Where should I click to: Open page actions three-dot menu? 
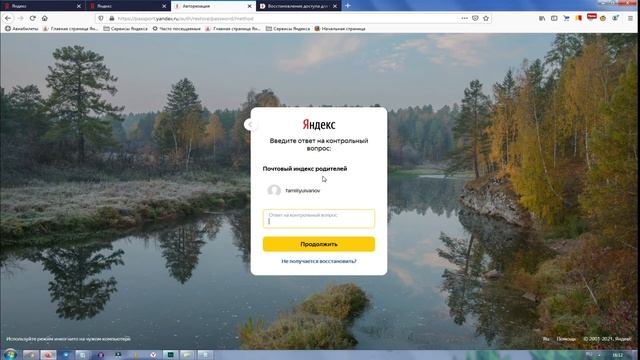(x=464, y=18)
